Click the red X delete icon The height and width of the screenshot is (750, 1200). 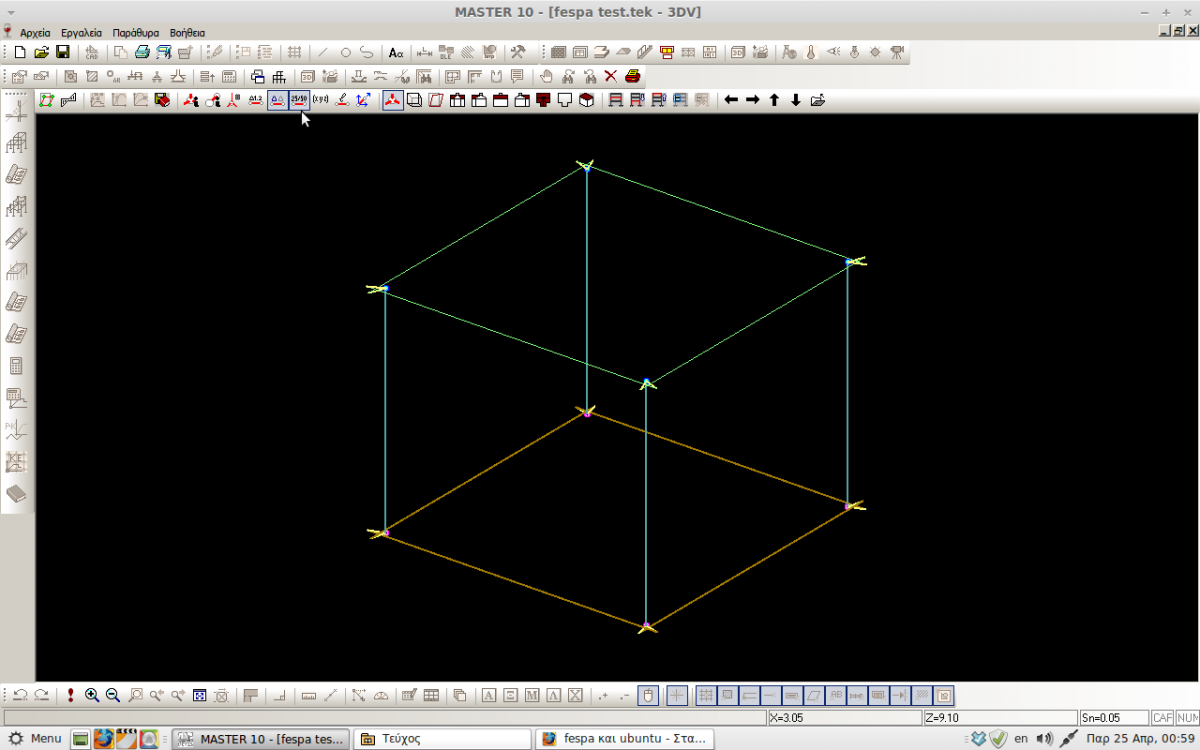coord(611,76)
